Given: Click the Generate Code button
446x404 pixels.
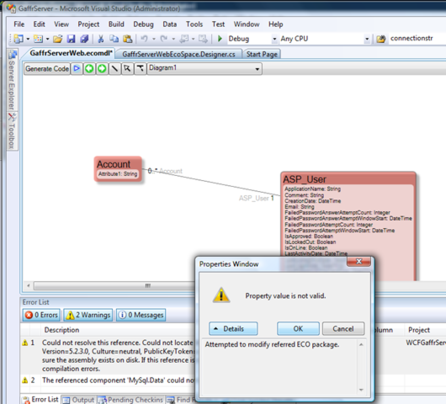Looking at the screenshot, I should 47,69.
